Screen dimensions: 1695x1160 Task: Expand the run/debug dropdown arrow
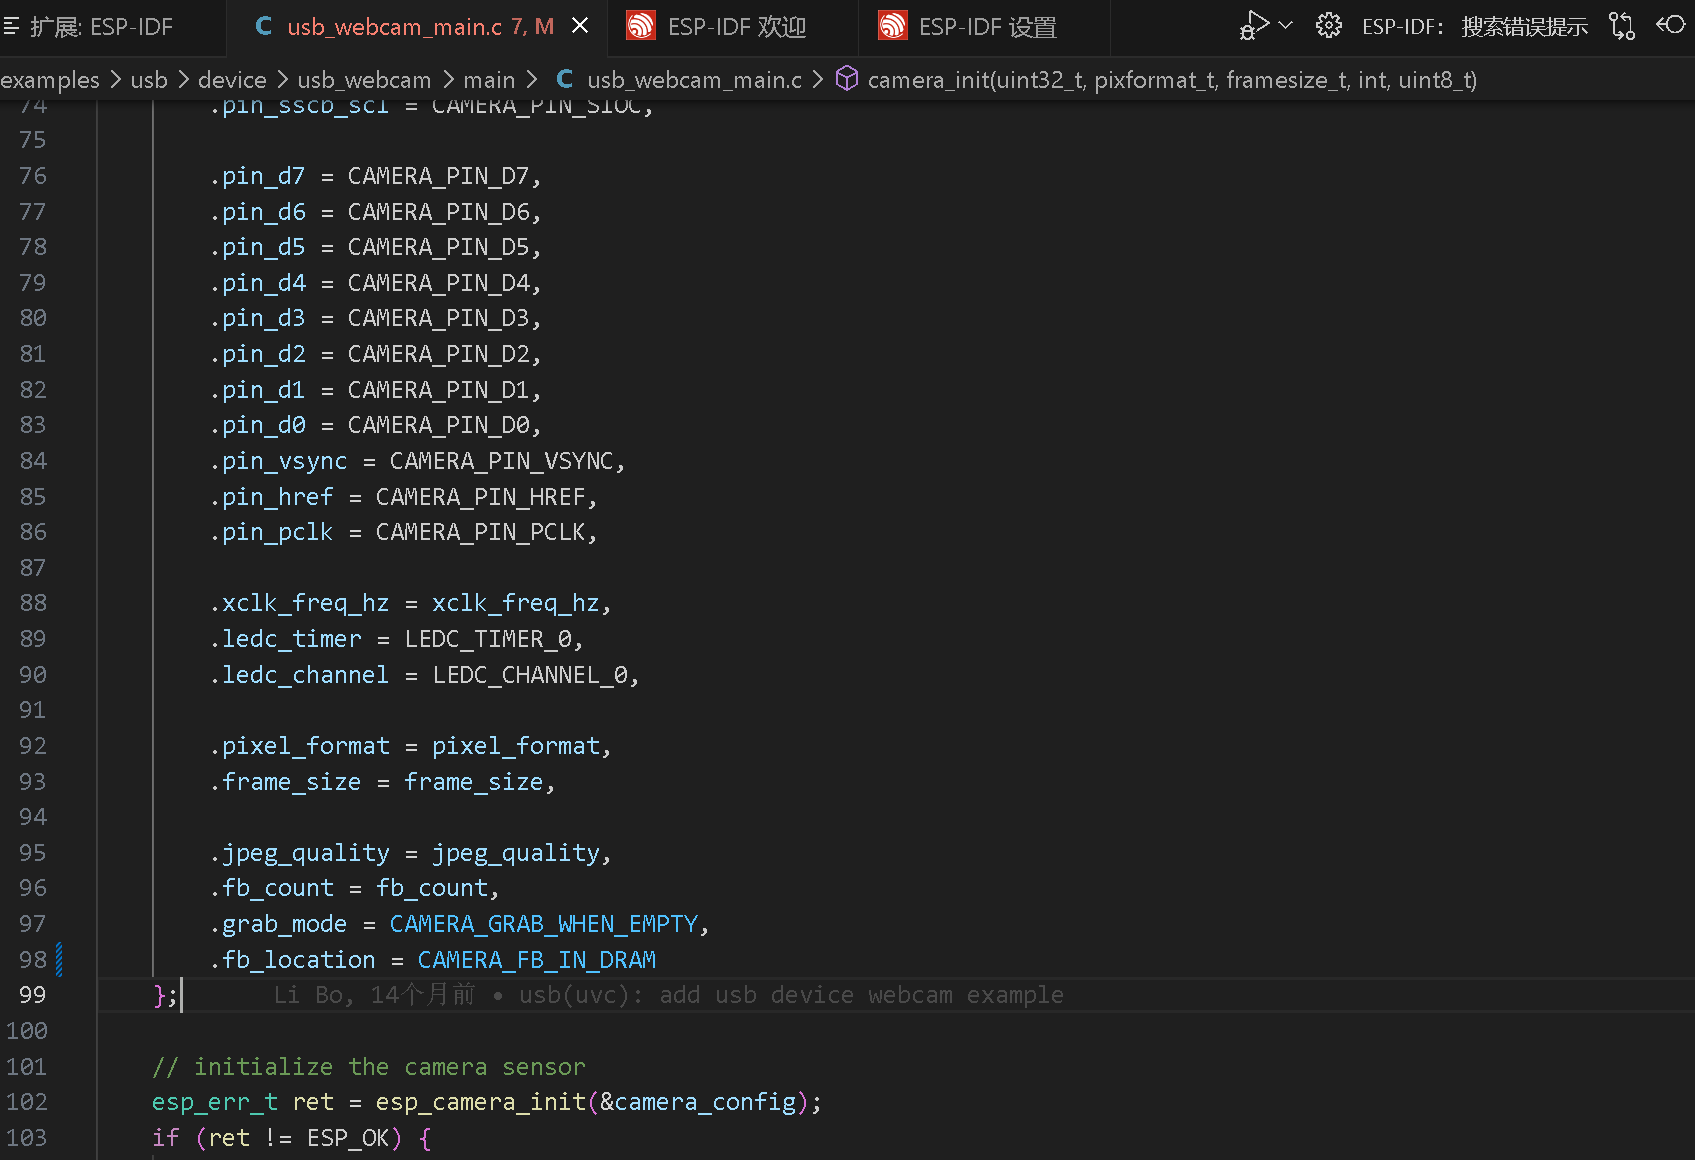tap(1286, 26)
